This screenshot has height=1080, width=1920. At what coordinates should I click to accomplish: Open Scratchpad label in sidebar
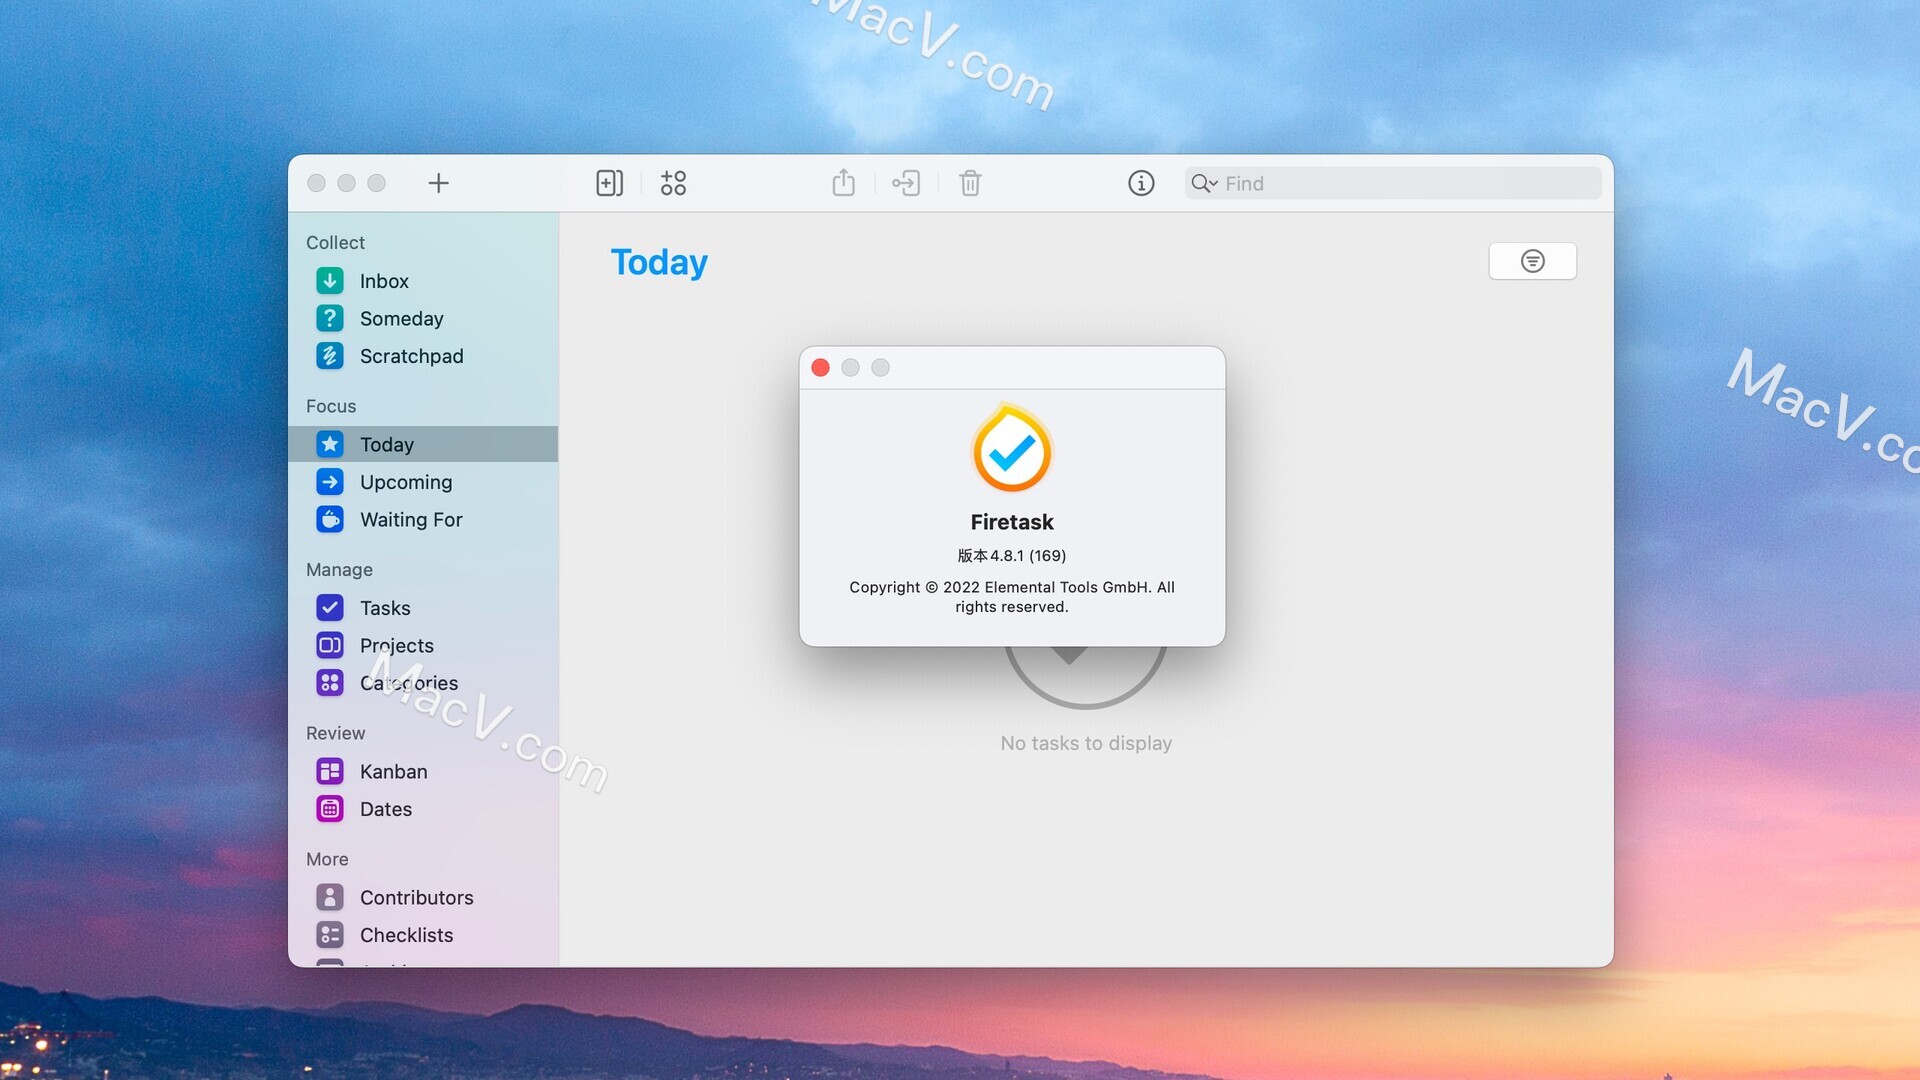coord(411,356)
